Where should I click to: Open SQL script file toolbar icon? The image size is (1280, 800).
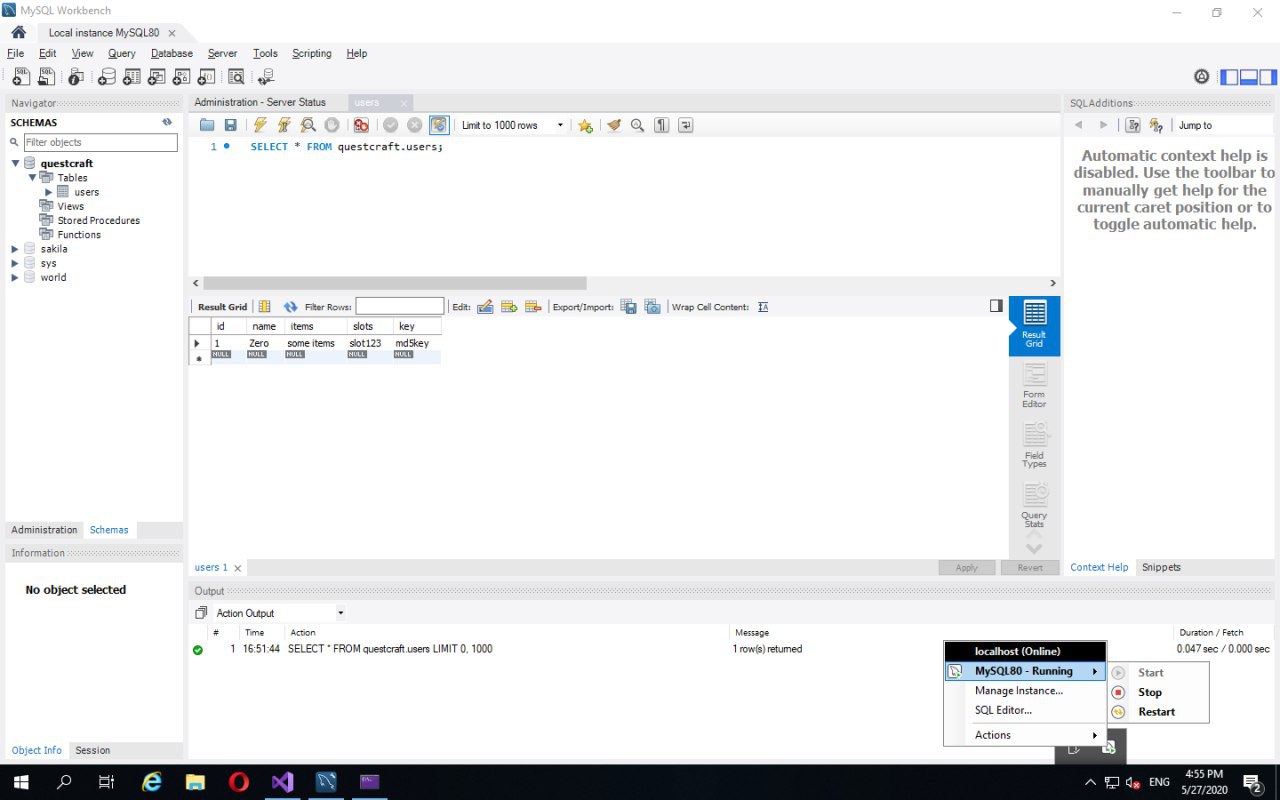pyautogui.click(x=47, y=76)
